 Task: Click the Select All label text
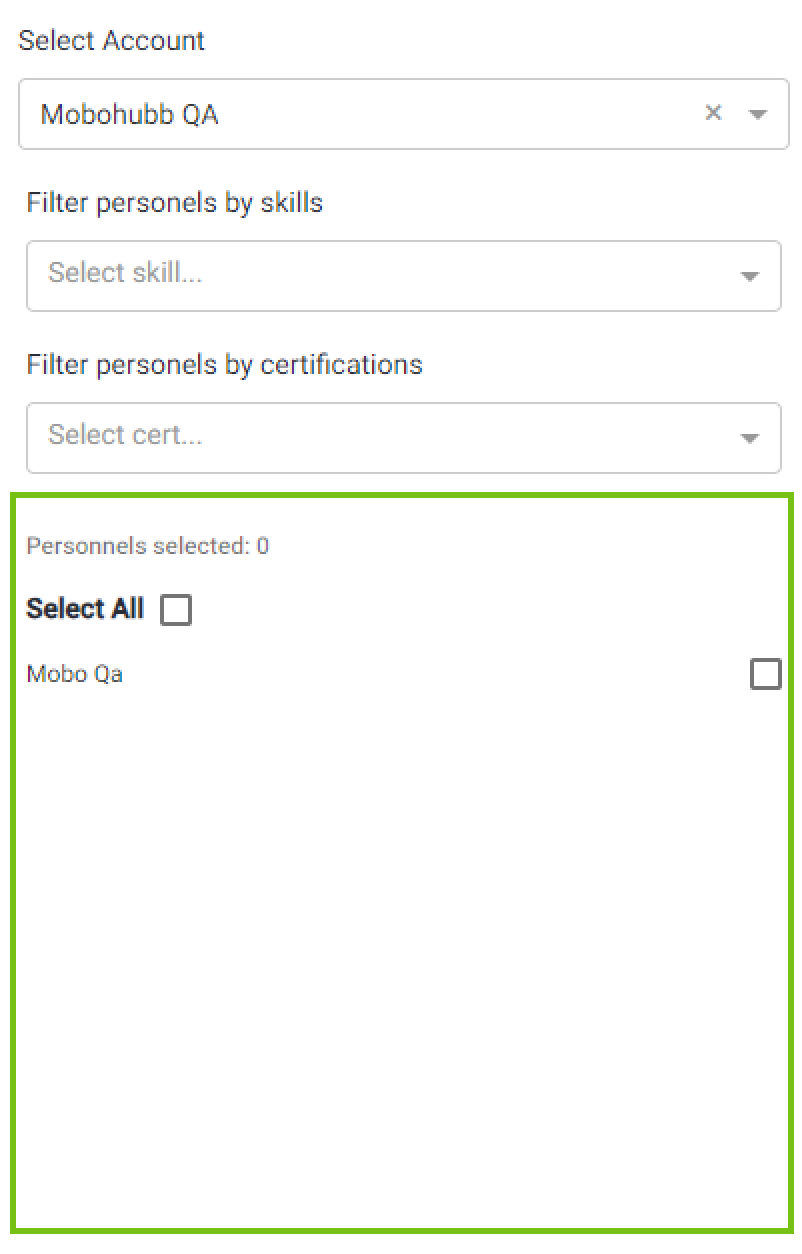(x=85, y=608)
